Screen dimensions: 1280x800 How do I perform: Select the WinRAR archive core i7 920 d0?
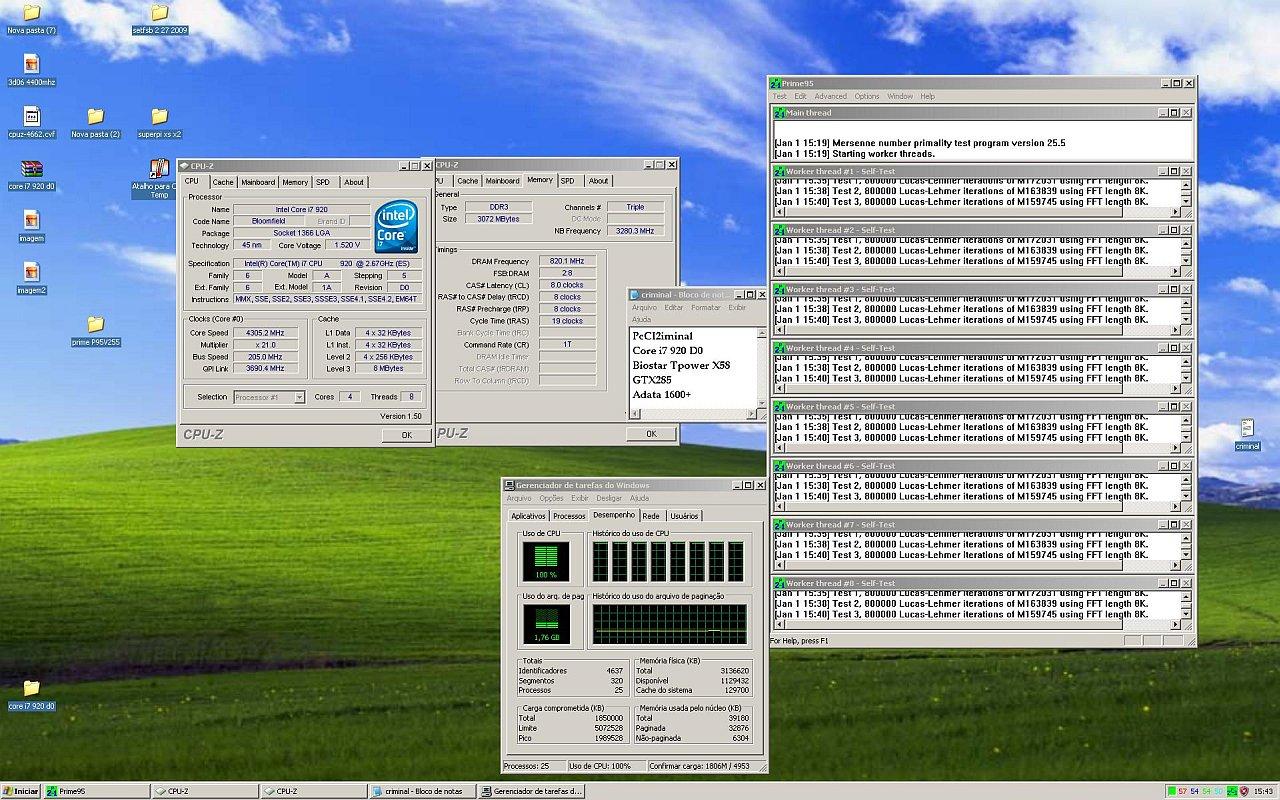click(31, 168)
